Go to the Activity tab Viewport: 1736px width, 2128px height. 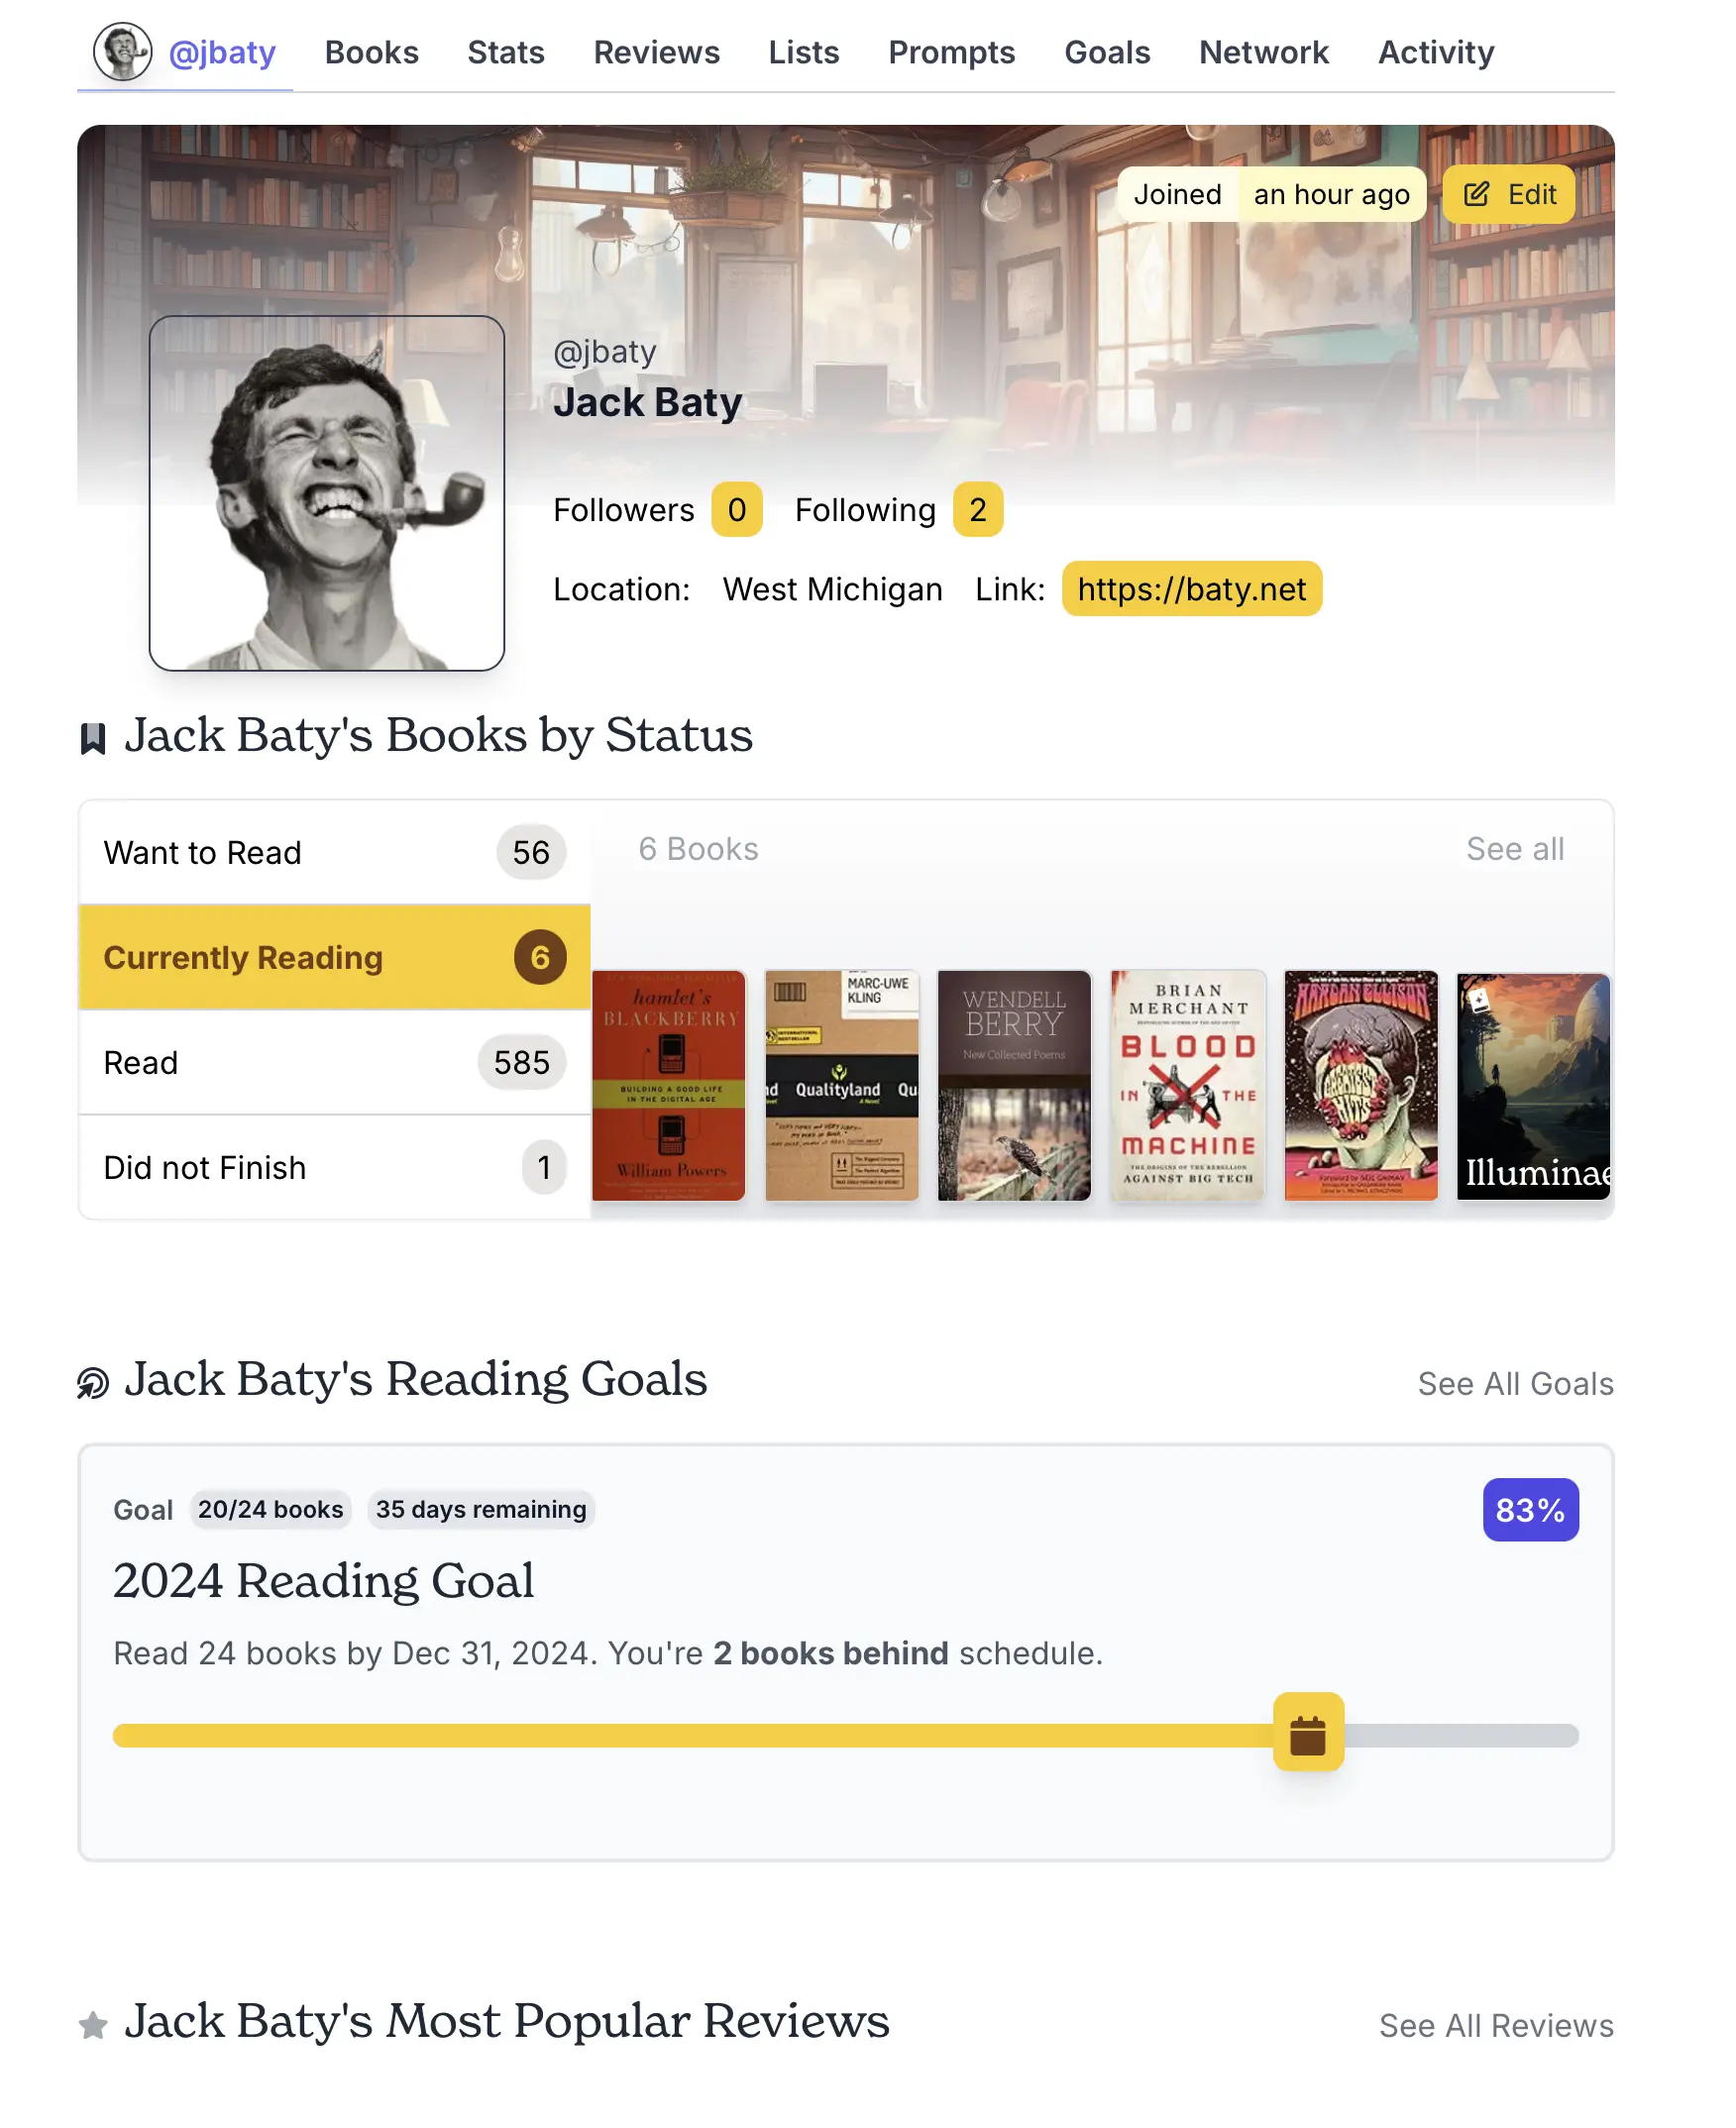coord(1436,52)
